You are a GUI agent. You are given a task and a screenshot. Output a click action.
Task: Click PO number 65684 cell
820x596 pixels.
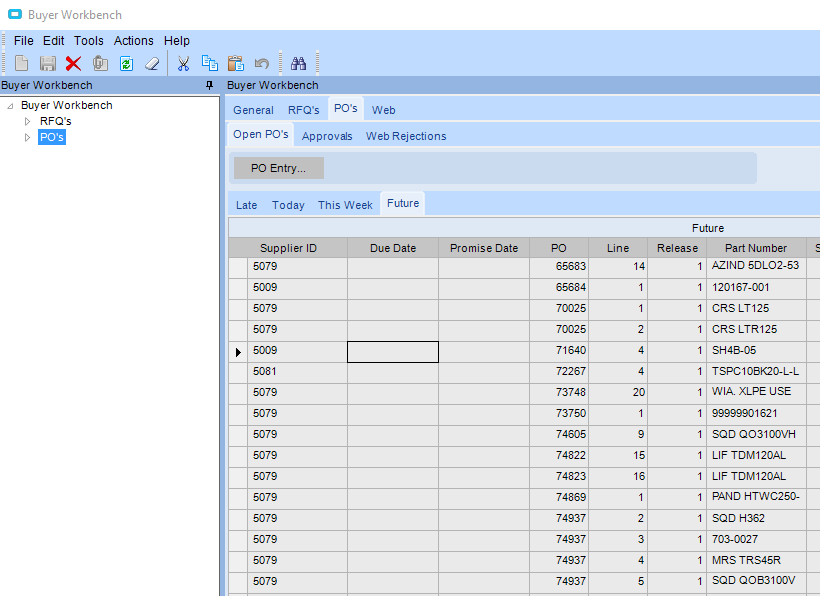click(559, 289)
